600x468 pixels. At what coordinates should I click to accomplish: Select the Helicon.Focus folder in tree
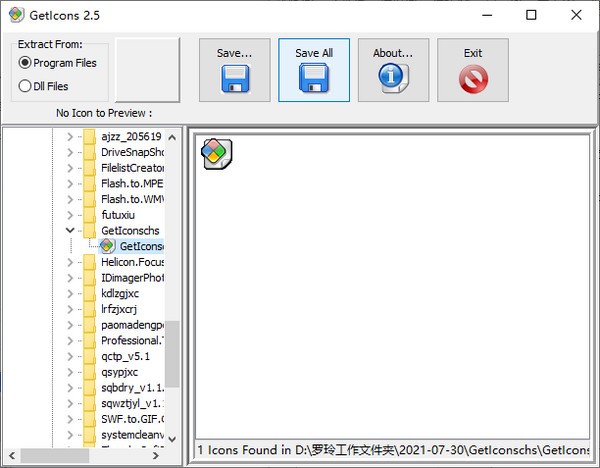pos(132,262)
